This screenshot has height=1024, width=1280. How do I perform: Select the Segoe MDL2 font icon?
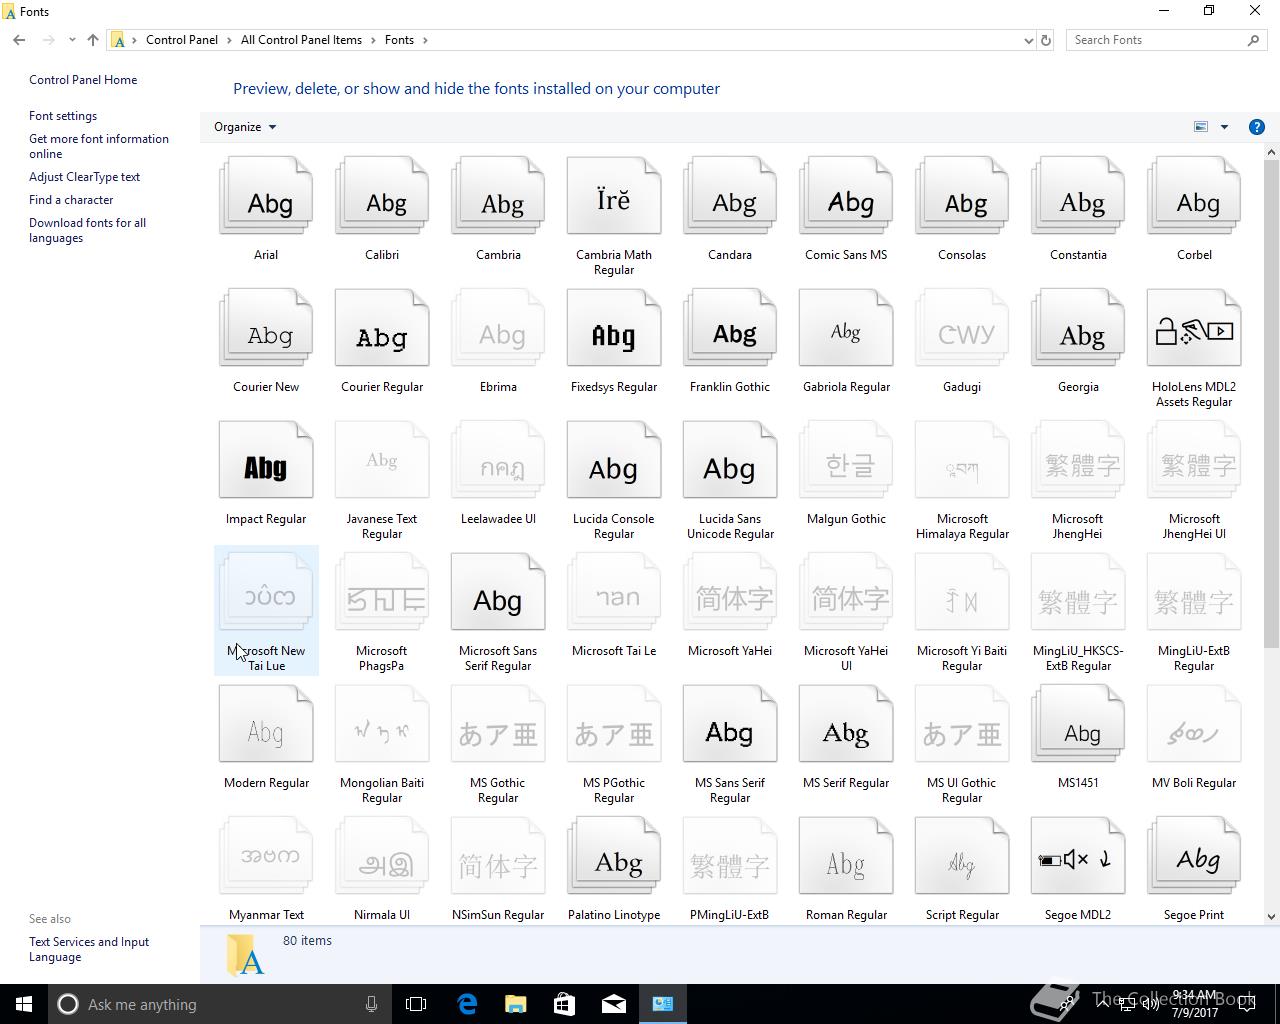pyautogui.click(x=1078, y=856)
